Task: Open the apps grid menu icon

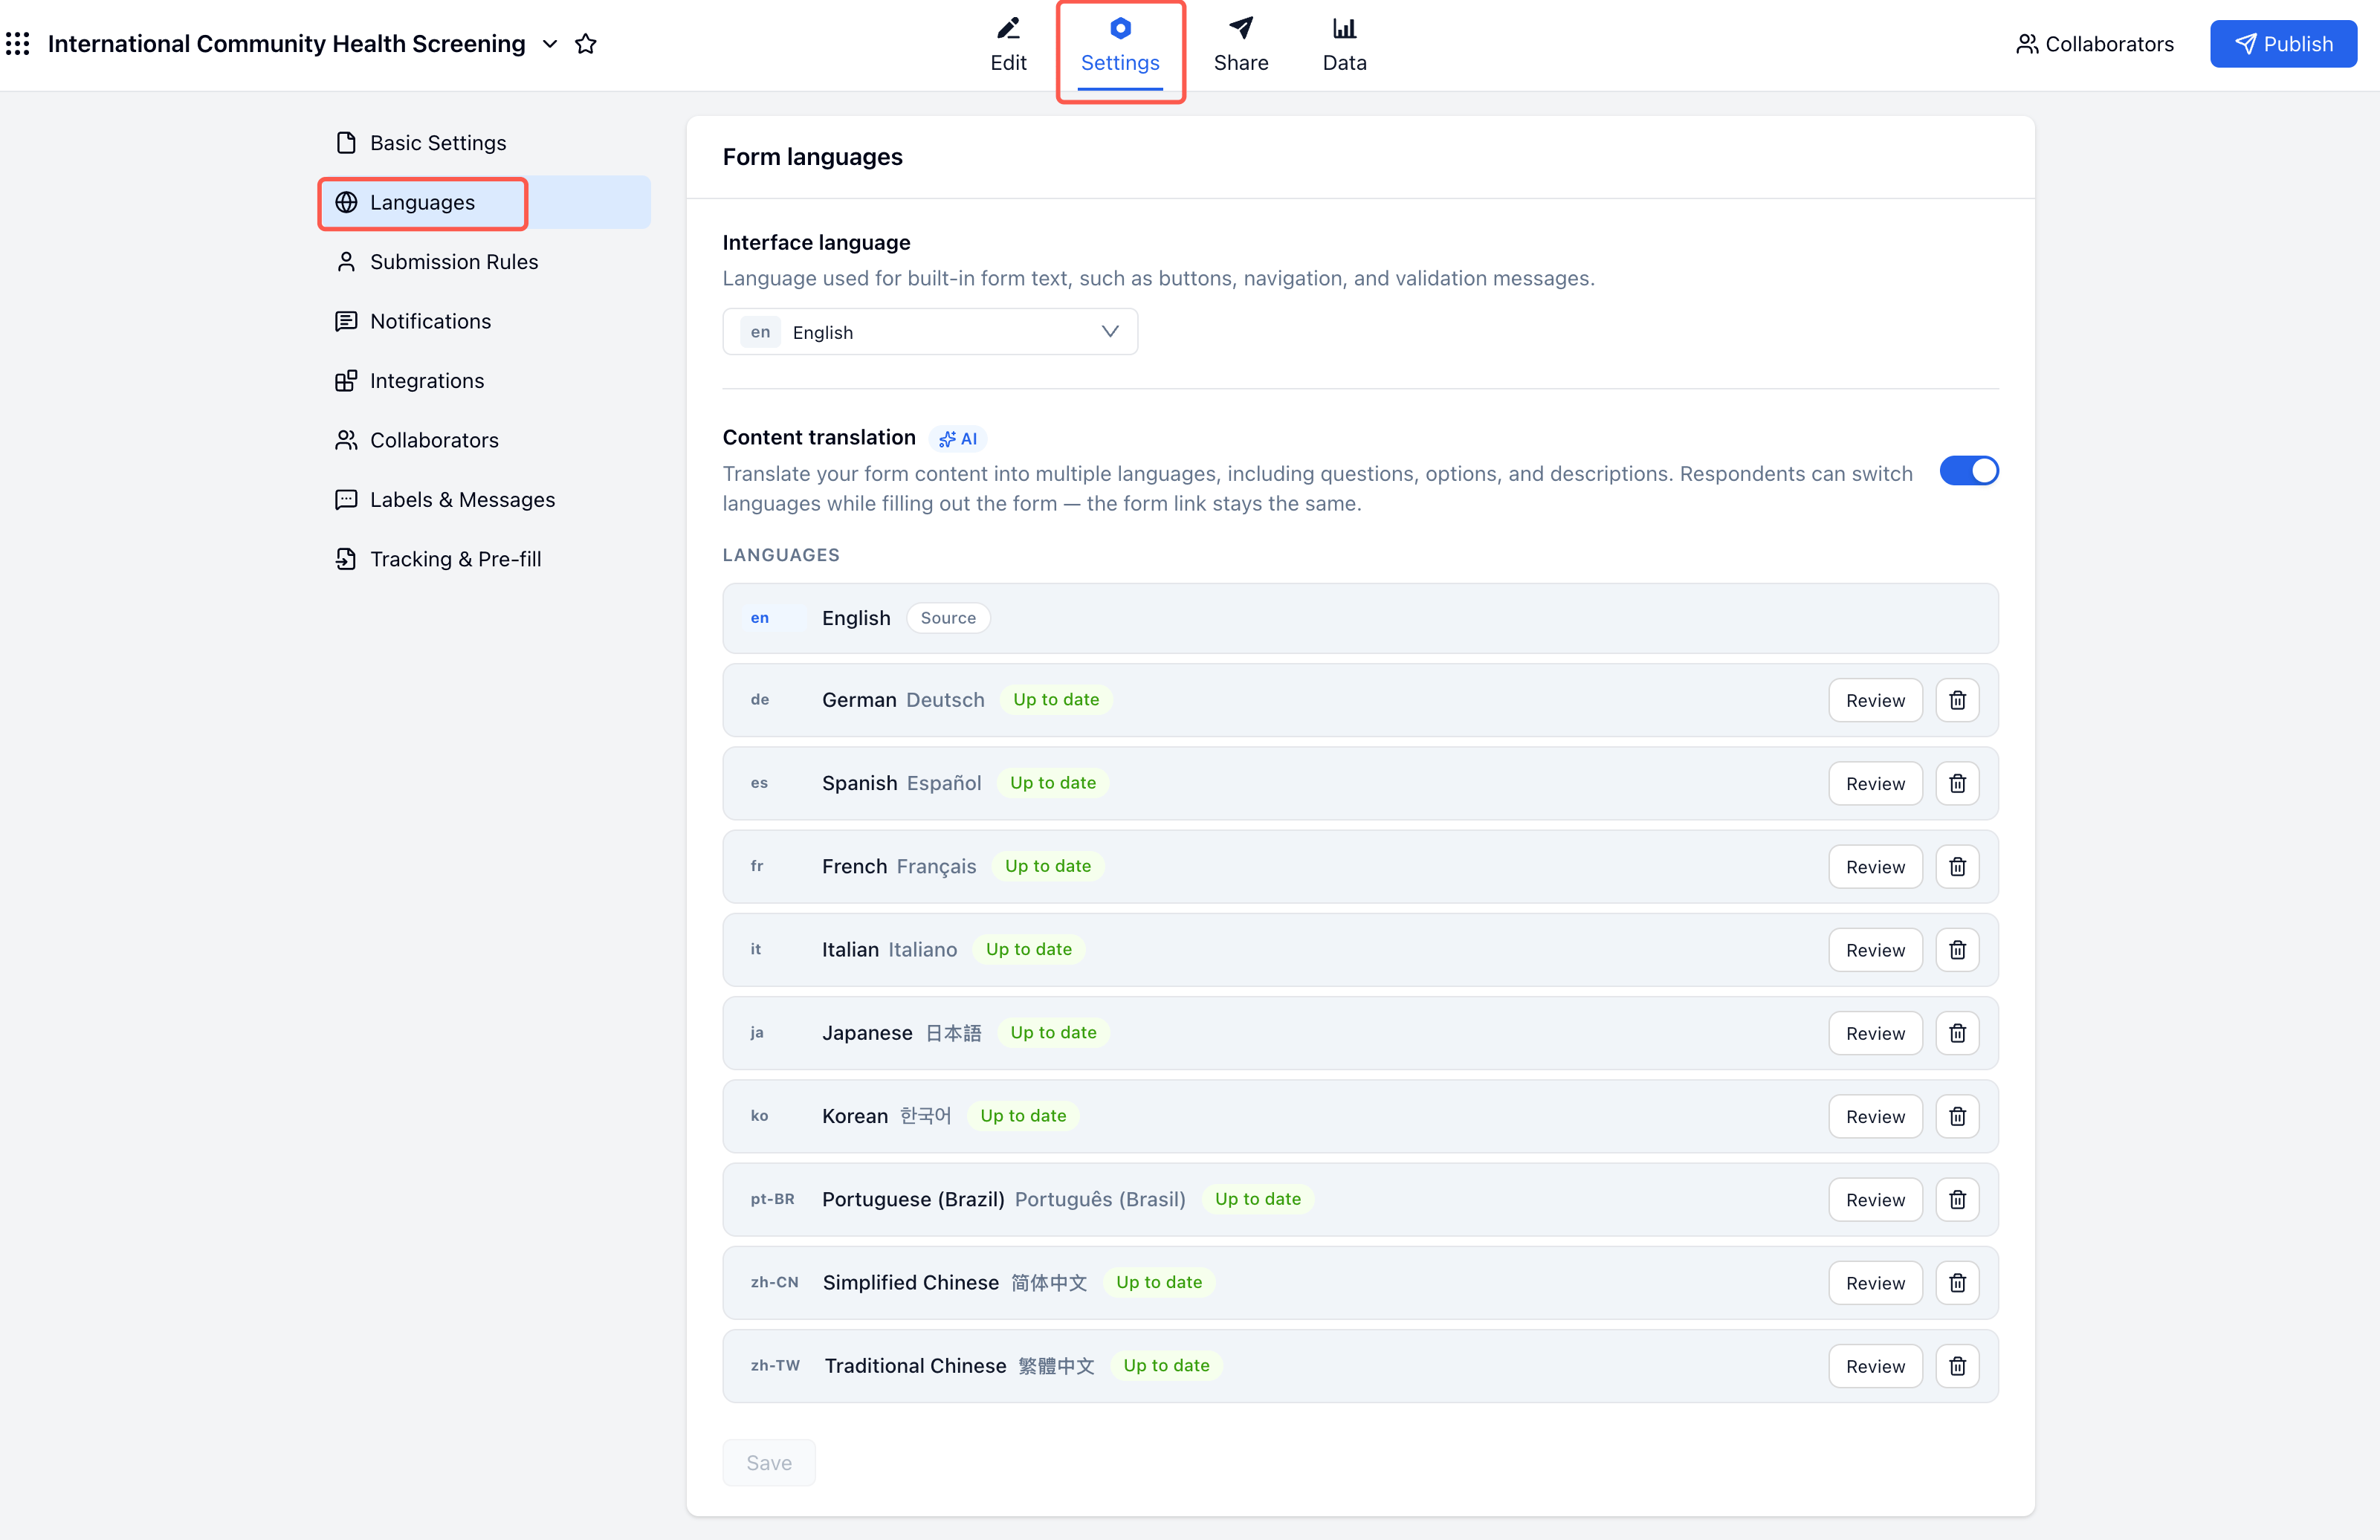Action: [x=18, y=43]
